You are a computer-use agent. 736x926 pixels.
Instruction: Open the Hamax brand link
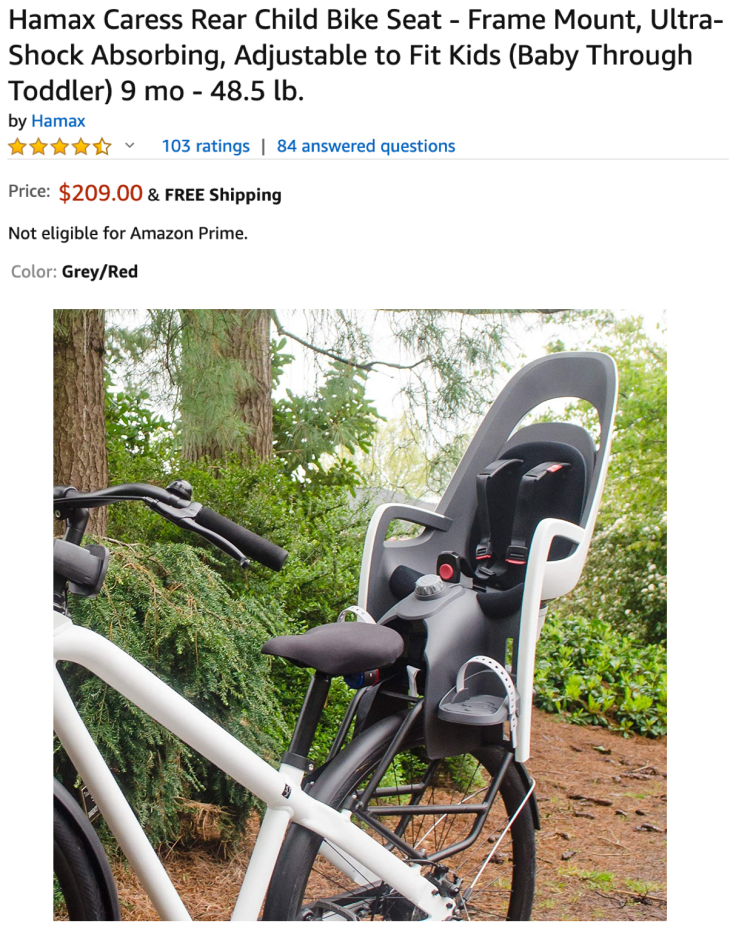pyautogui.click(x=58, y=121)
